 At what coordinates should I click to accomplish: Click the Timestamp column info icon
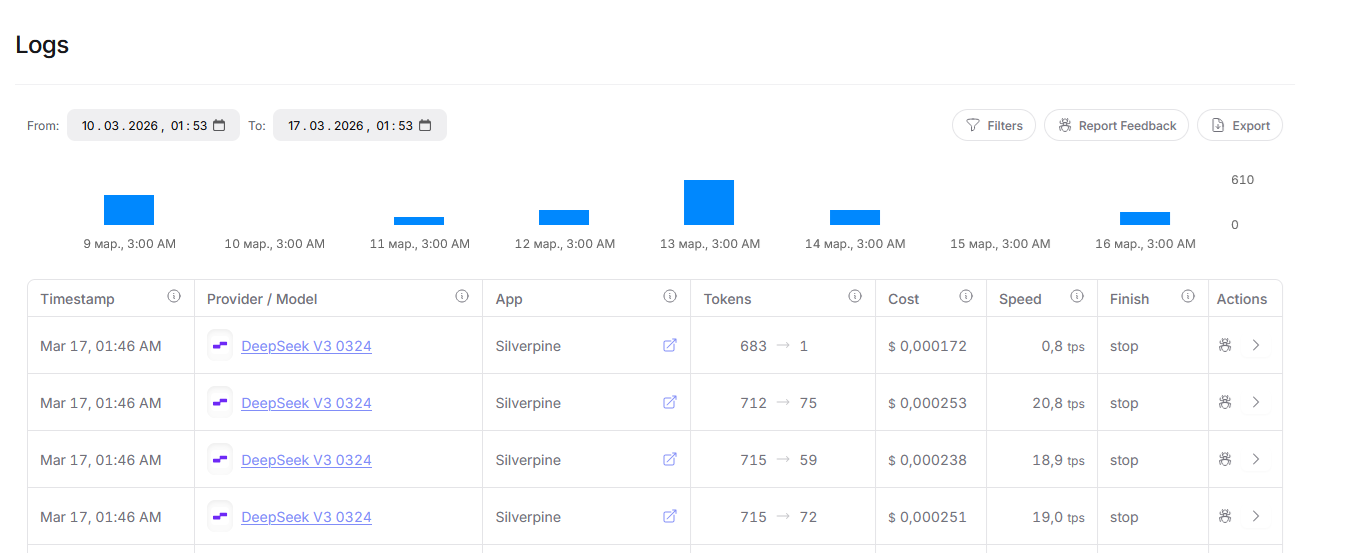tap(174, 297)
